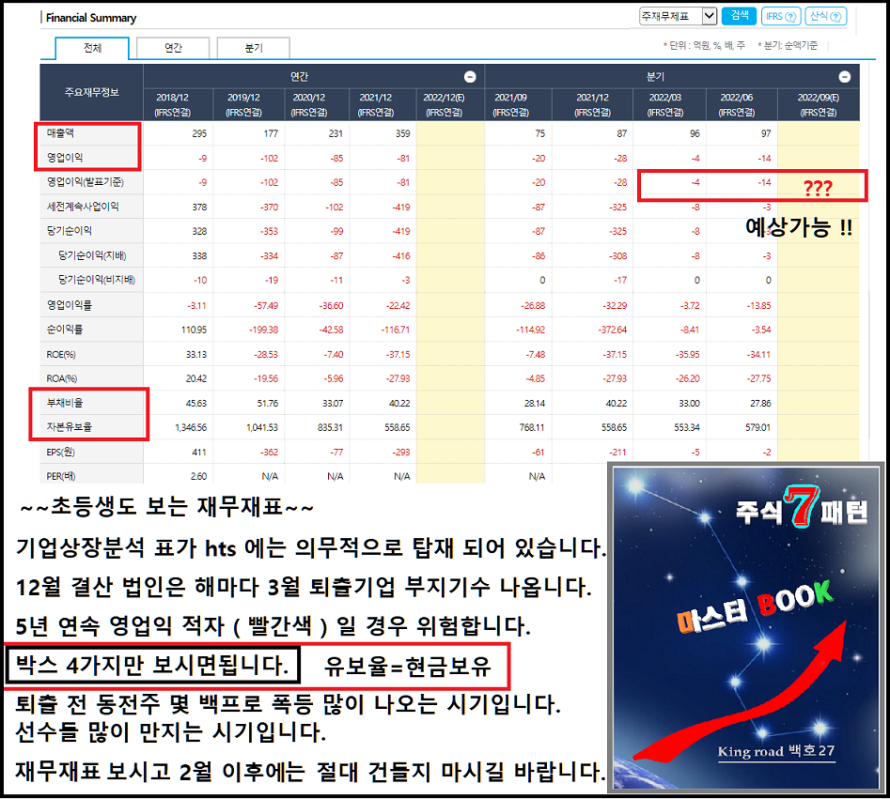The image size is (890, 799).
Task: Open the IFRS help button
Action: [x=780, y=16]
